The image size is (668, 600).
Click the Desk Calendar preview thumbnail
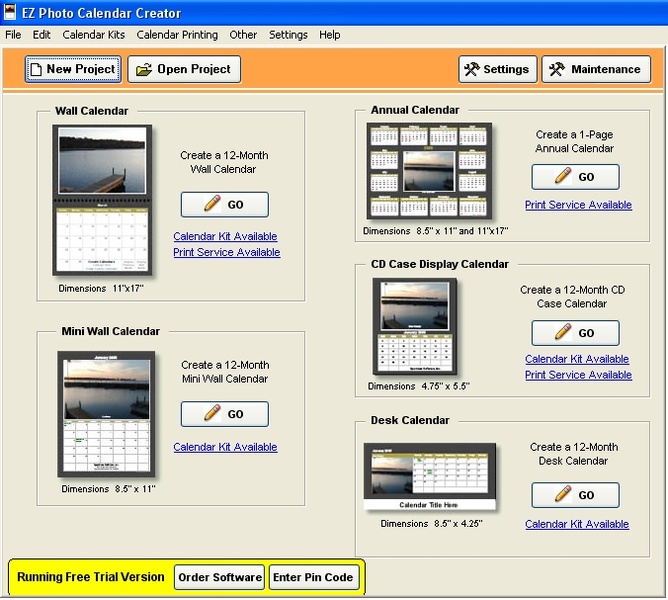430,476
